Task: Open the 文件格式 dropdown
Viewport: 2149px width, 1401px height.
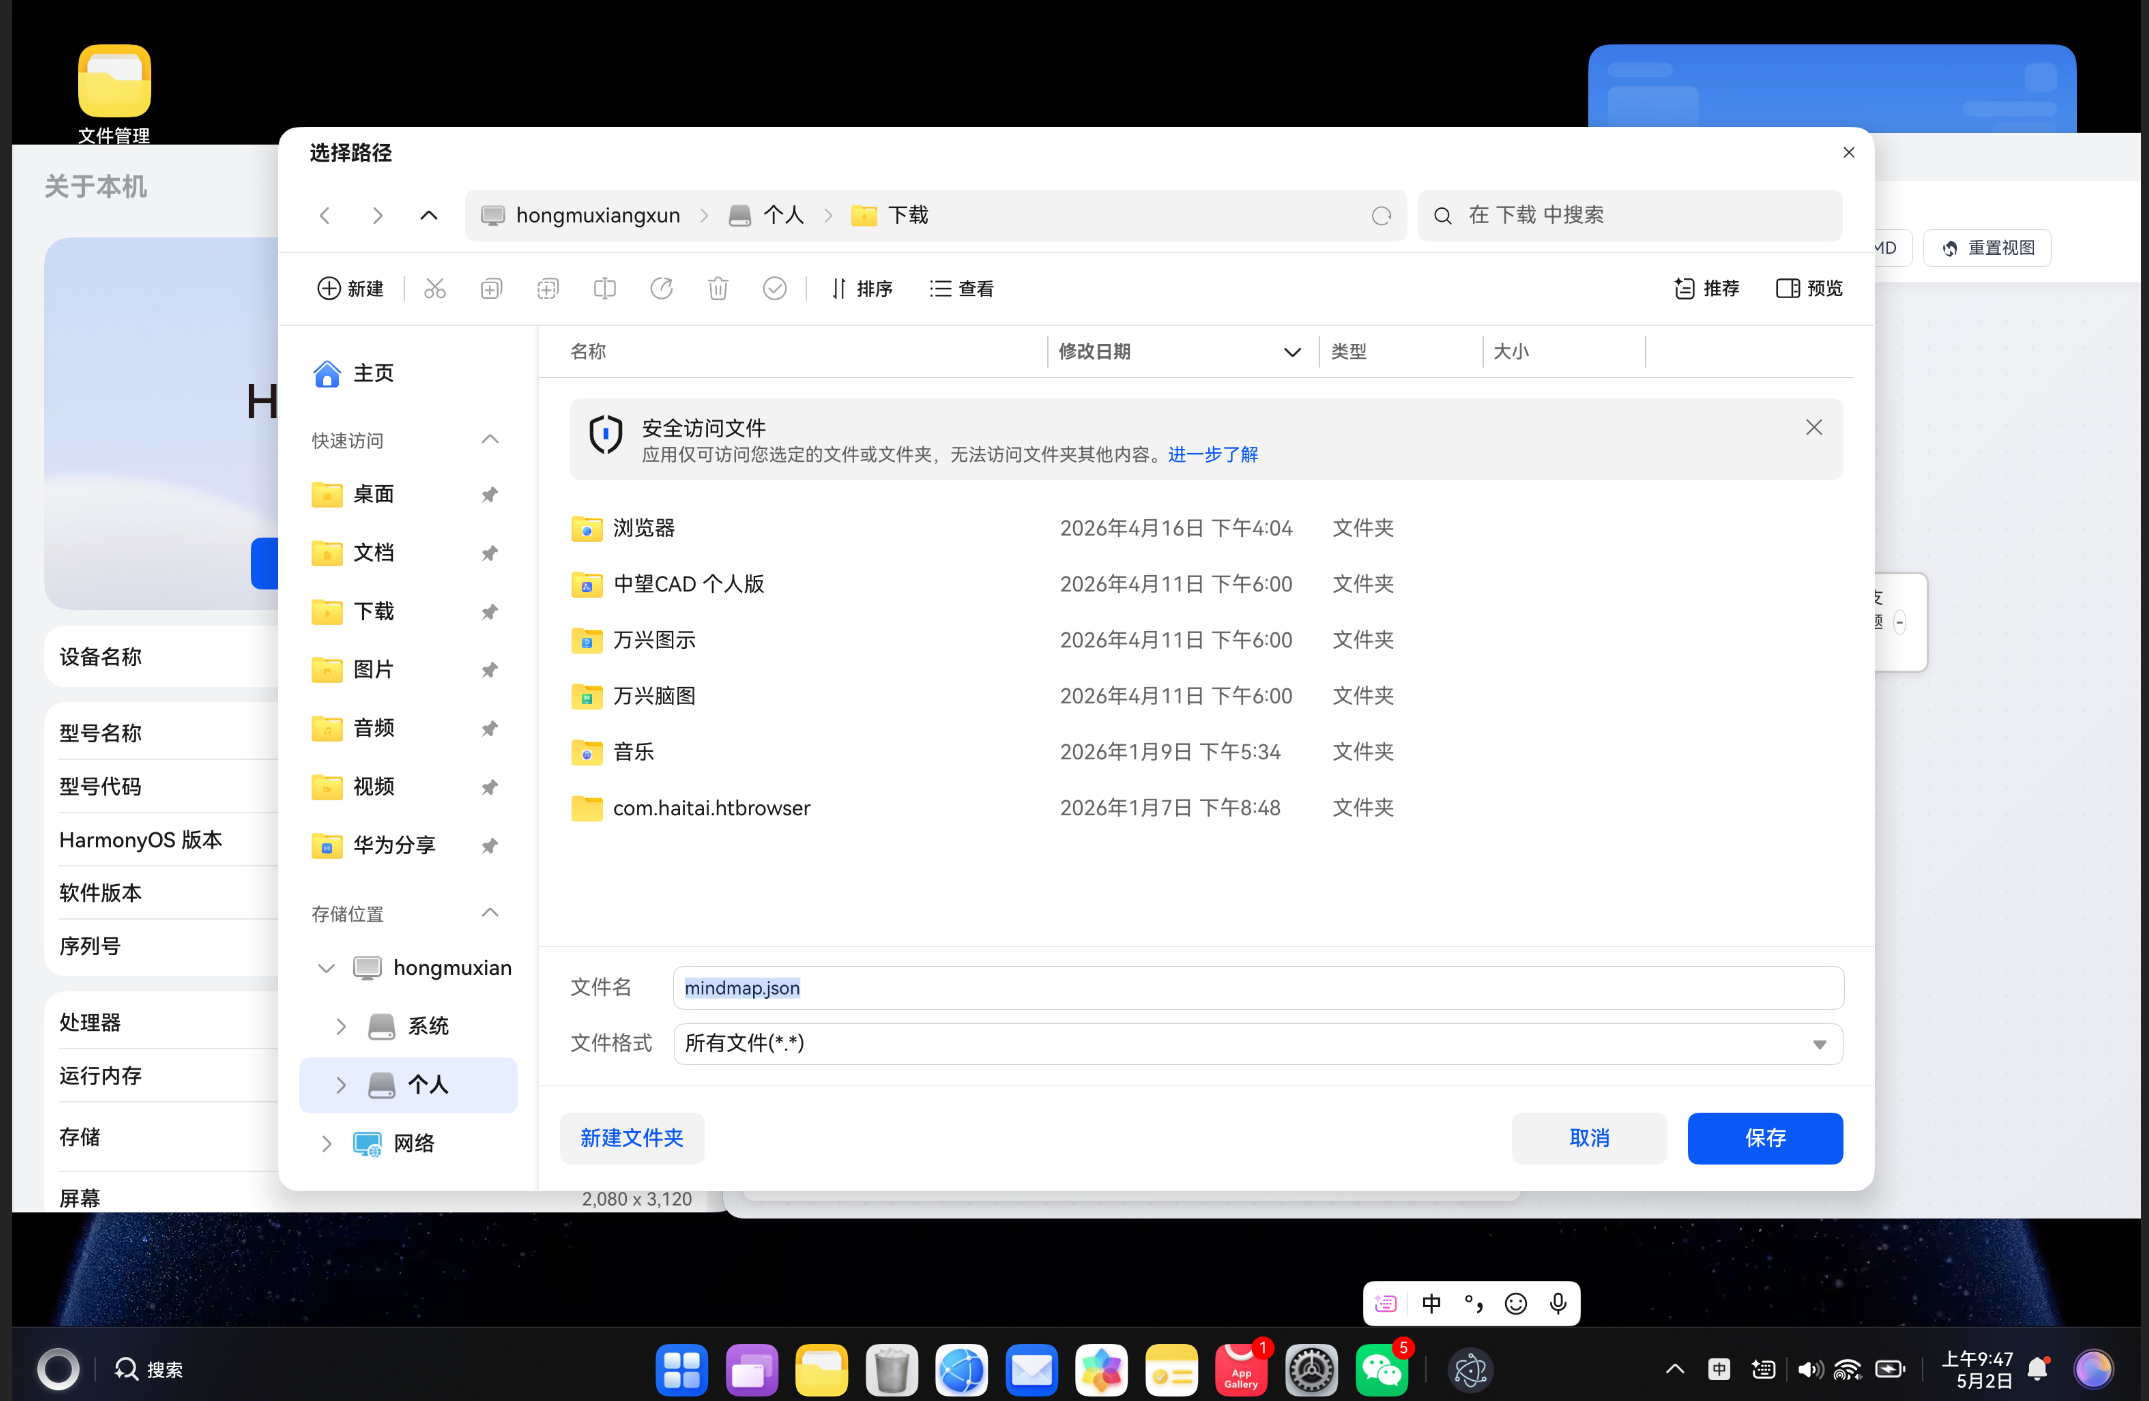Action: [x=1258, y=1043]
